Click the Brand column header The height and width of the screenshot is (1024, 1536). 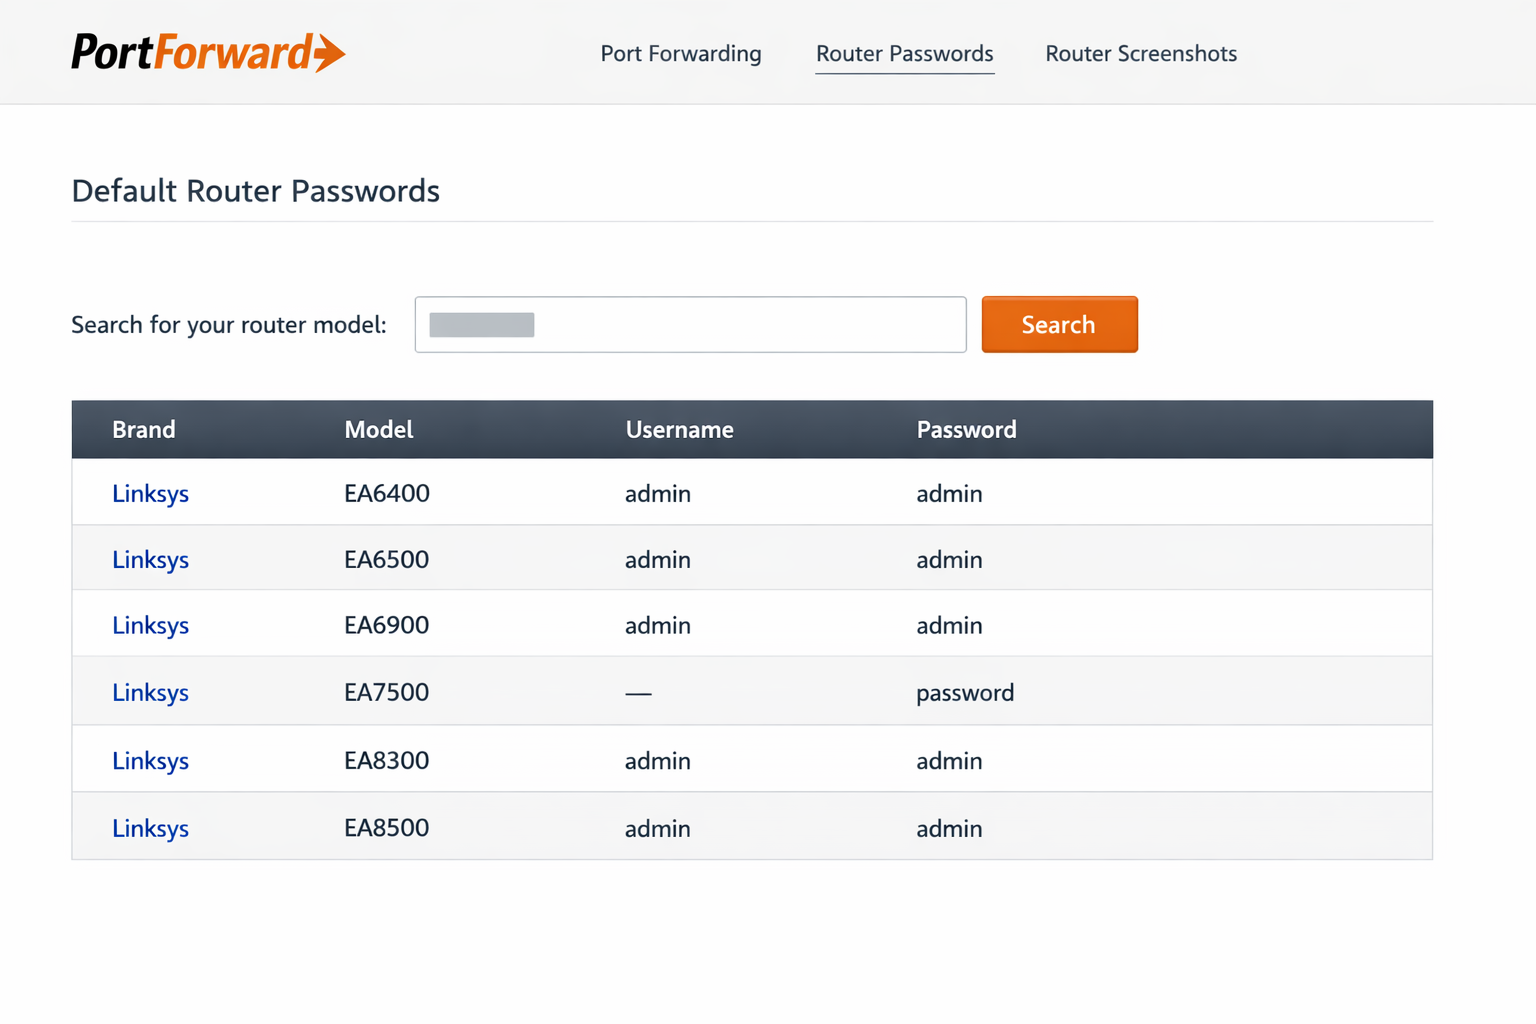pos(144,430)
